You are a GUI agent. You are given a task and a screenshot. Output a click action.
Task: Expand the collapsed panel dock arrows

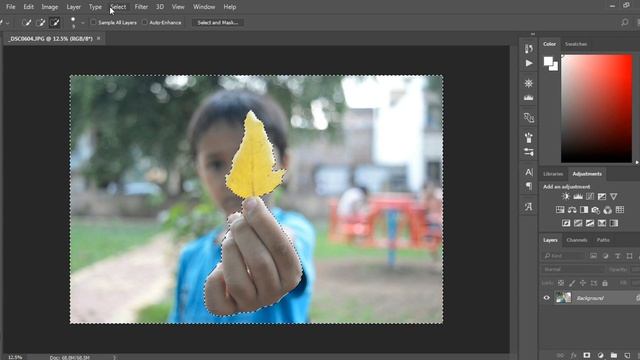click(x=533, y=34)
